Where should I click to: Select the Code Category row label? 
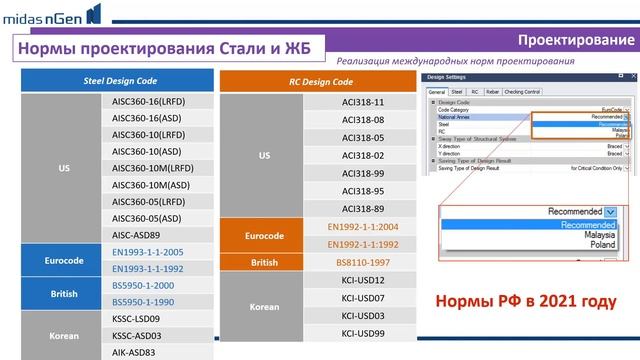click(453, 110)
